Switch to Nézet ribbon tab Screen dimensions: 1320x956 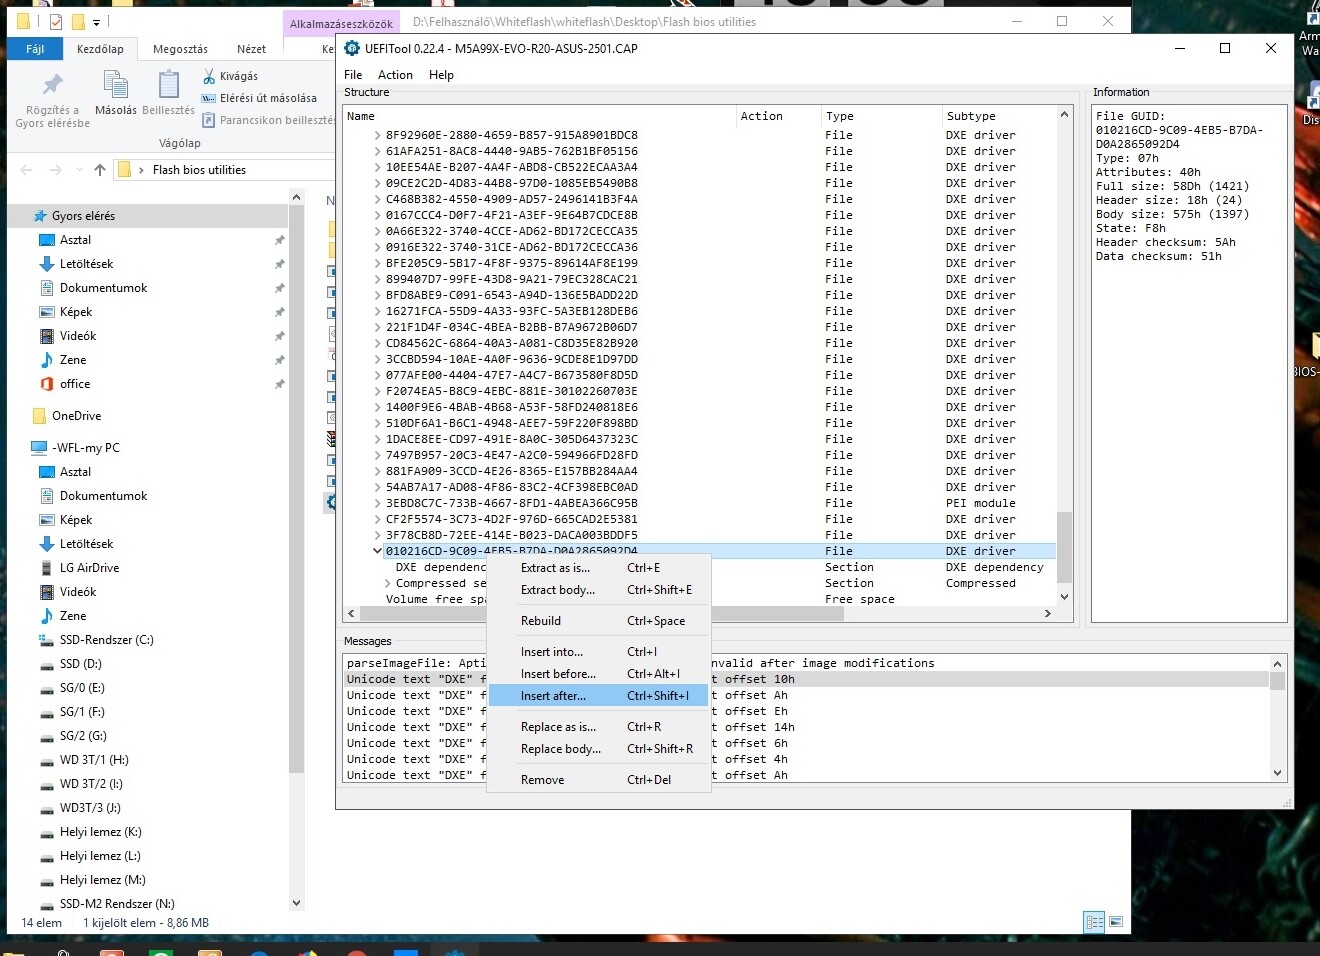click(251, 49)
